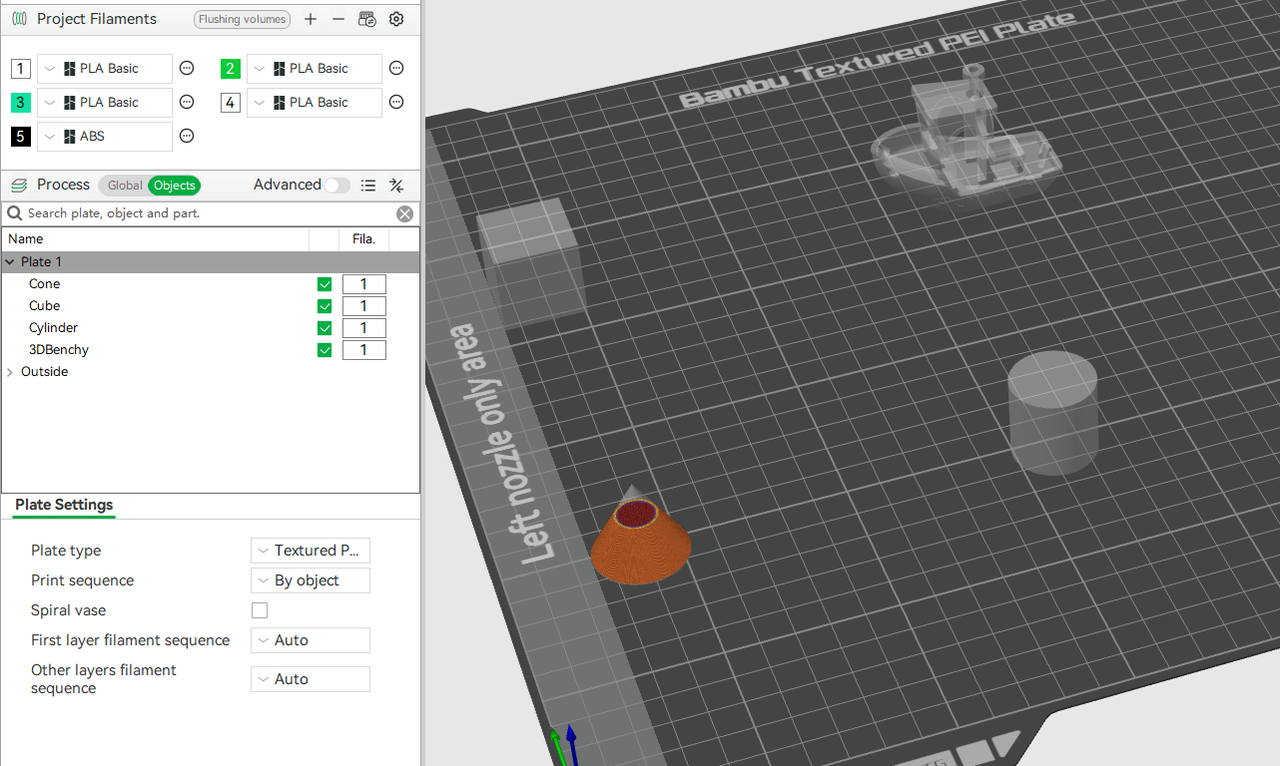
Task: Click Name column header
Action: [x=155, y=239]
